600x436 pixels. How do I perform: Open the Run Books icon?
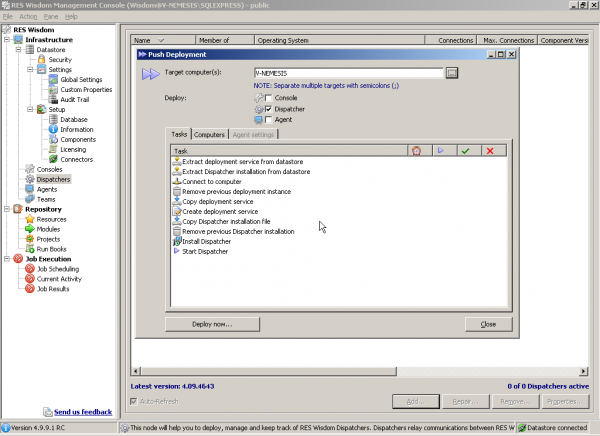pyautogui.click(x=30, y=249)
